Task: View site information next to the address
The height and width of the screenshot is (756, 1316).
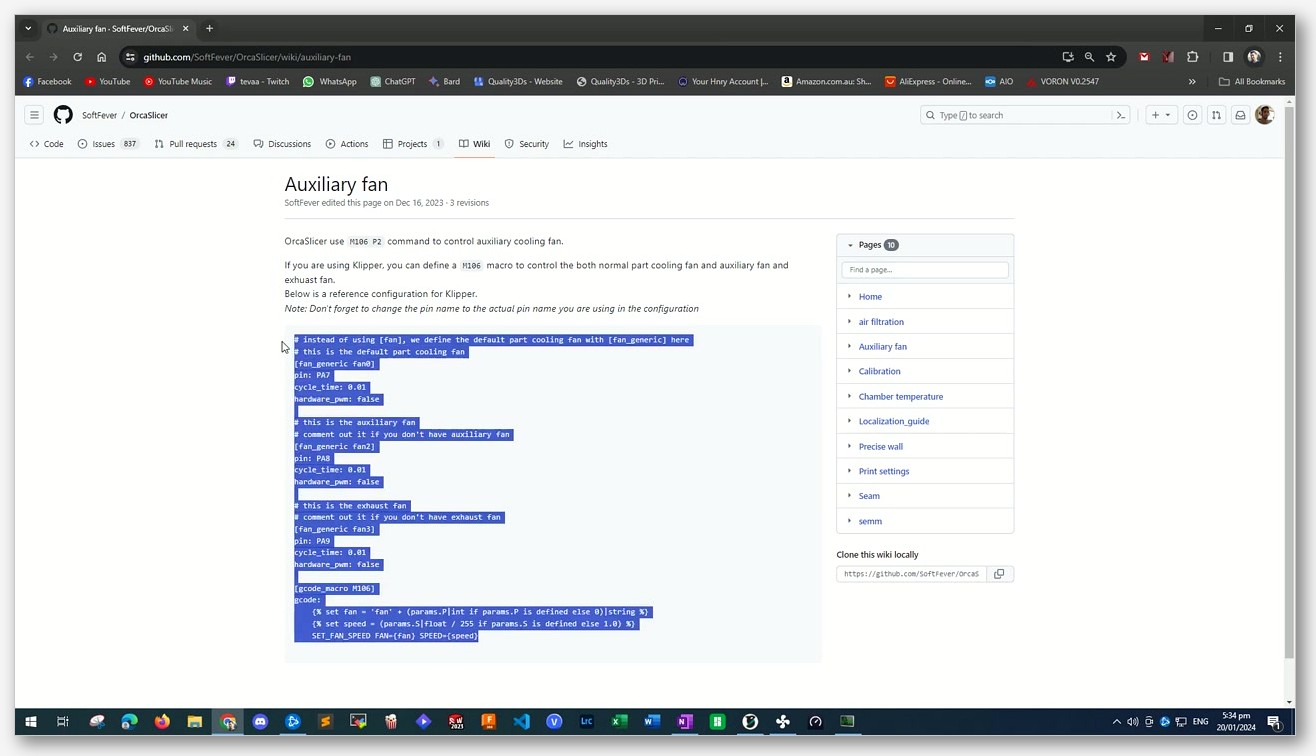Action: [x=130, y=57]
